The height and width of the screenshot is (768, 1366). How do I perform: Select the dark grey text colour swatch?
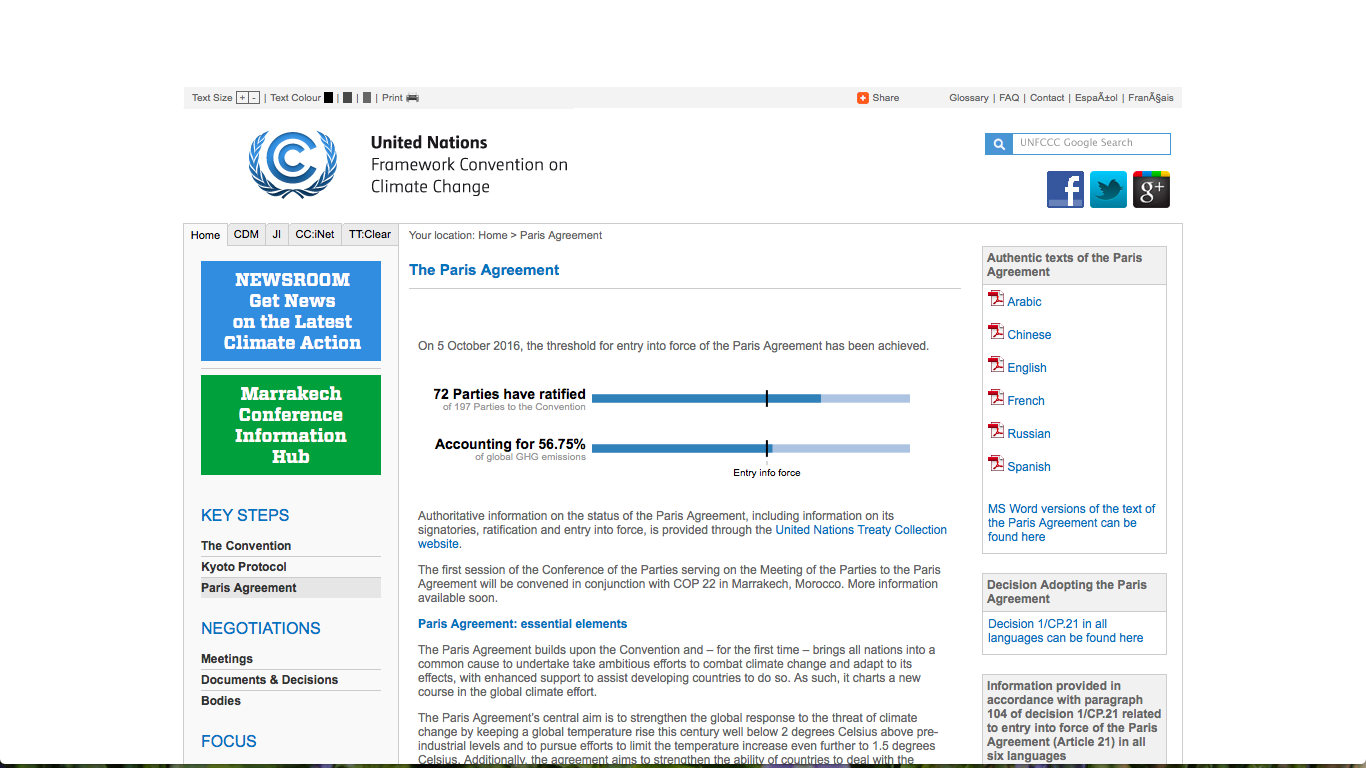point(347,98)
